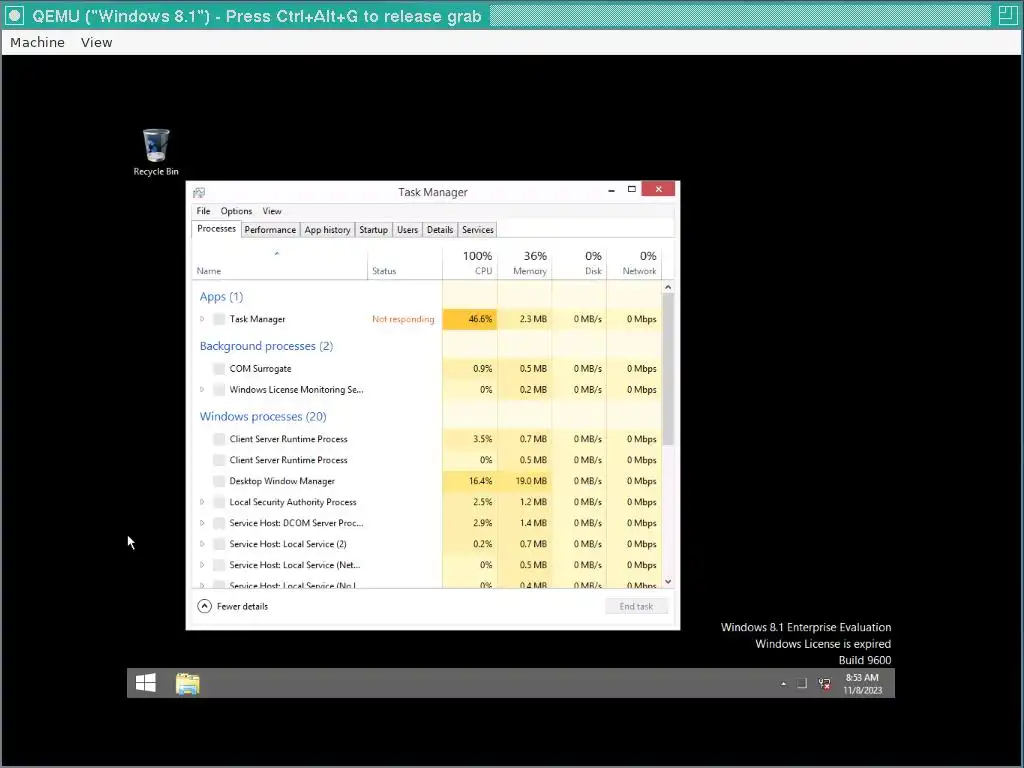
Task: Sort by the CPU column header
Action: [470, 263]
